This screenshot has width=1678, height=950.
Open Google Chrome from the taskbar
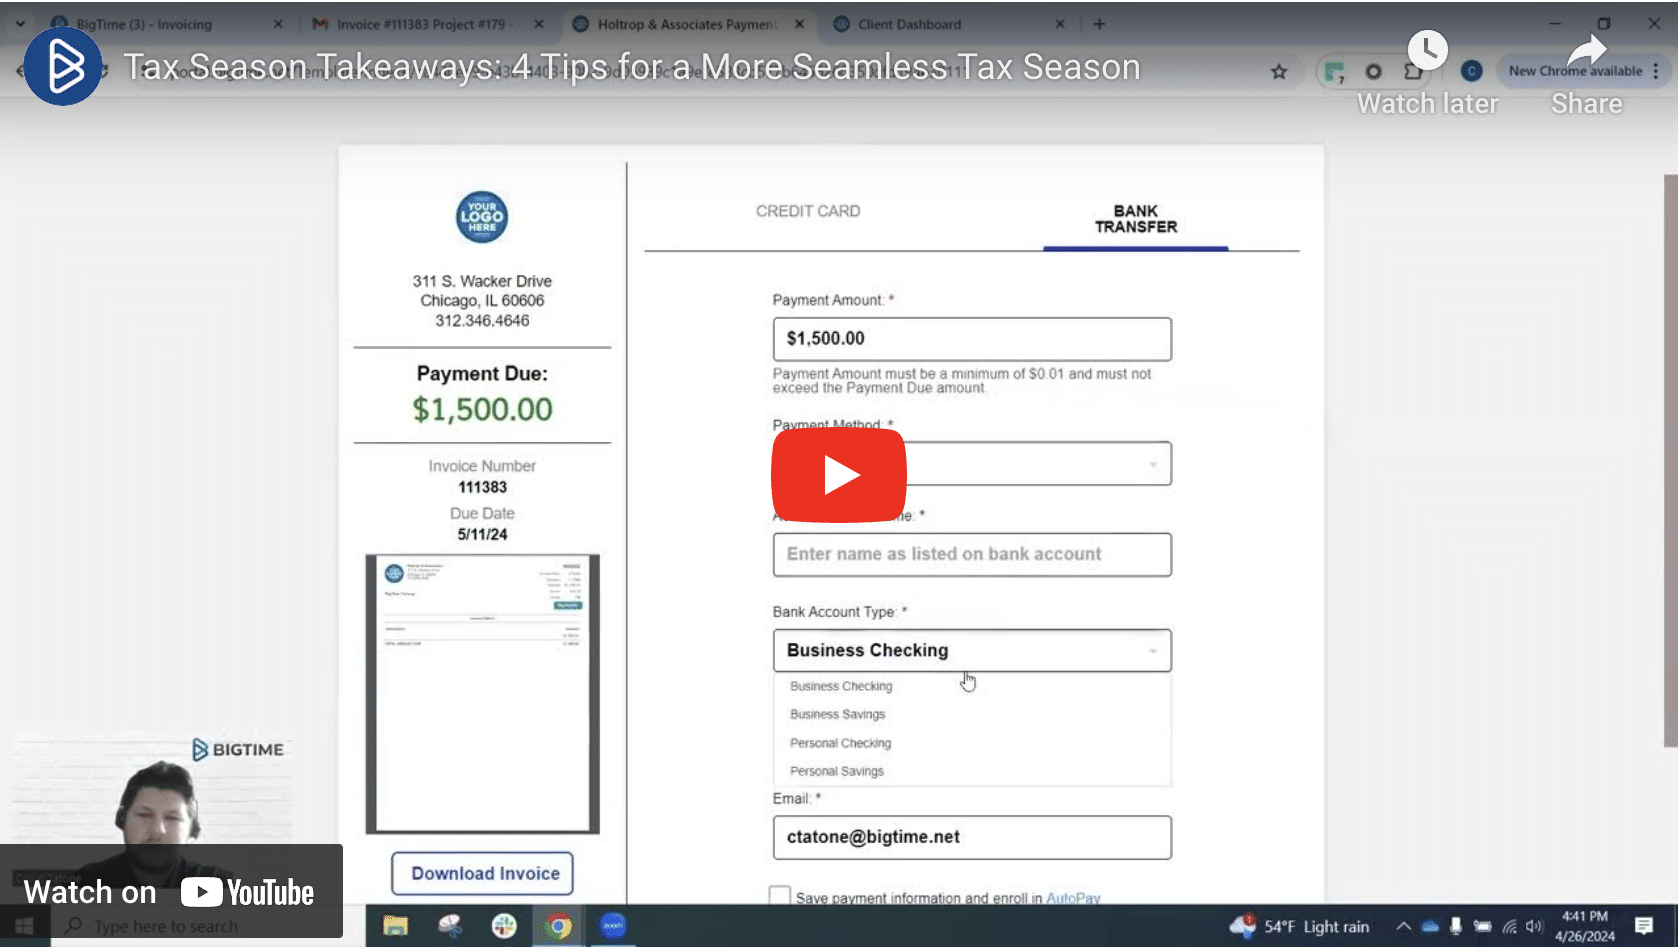pyautogui.click(x=559, y=926)
